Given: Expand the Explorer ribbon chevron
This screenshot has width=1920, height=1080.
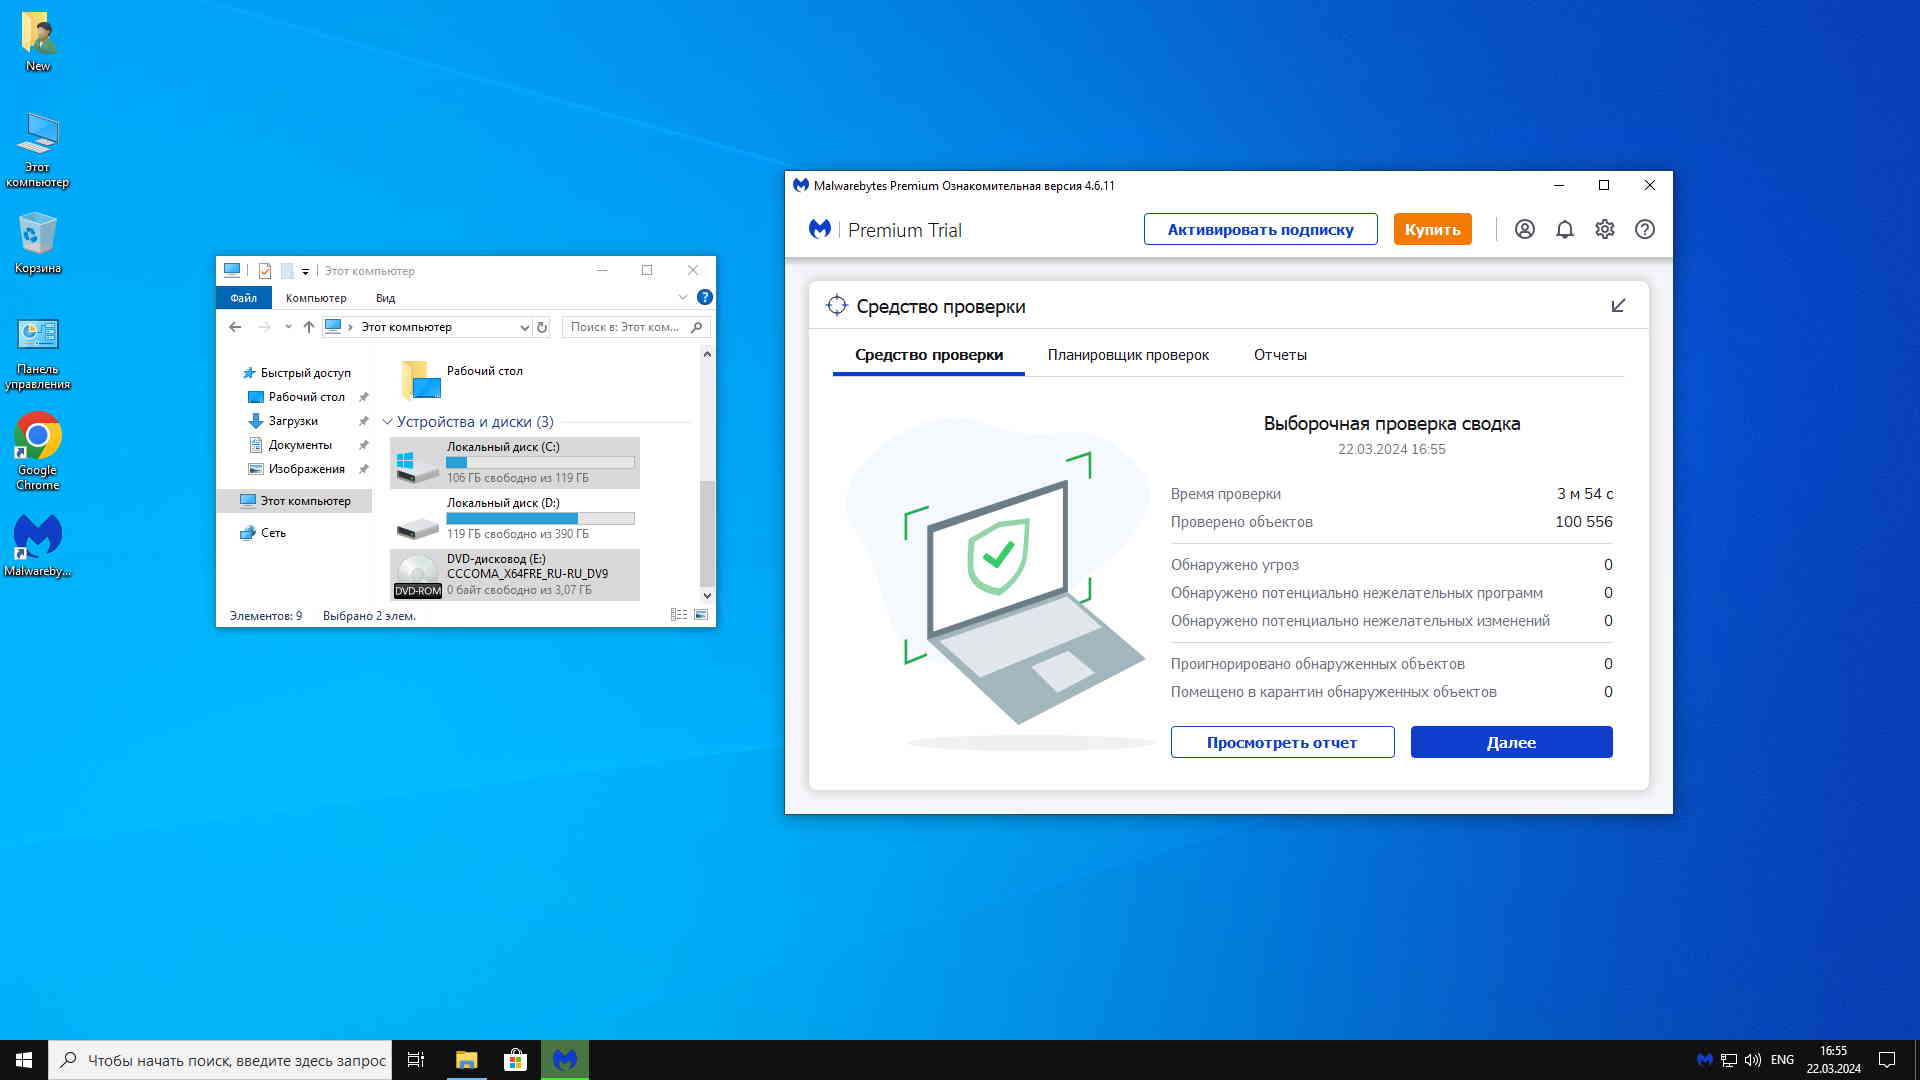Looking at the screenshot, I should 683,297.
